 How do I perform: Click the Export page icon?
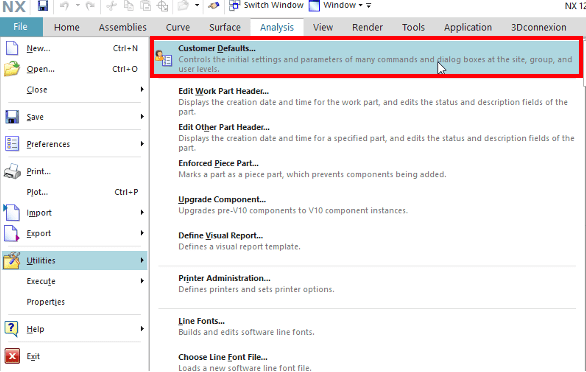tap(12, 233)
